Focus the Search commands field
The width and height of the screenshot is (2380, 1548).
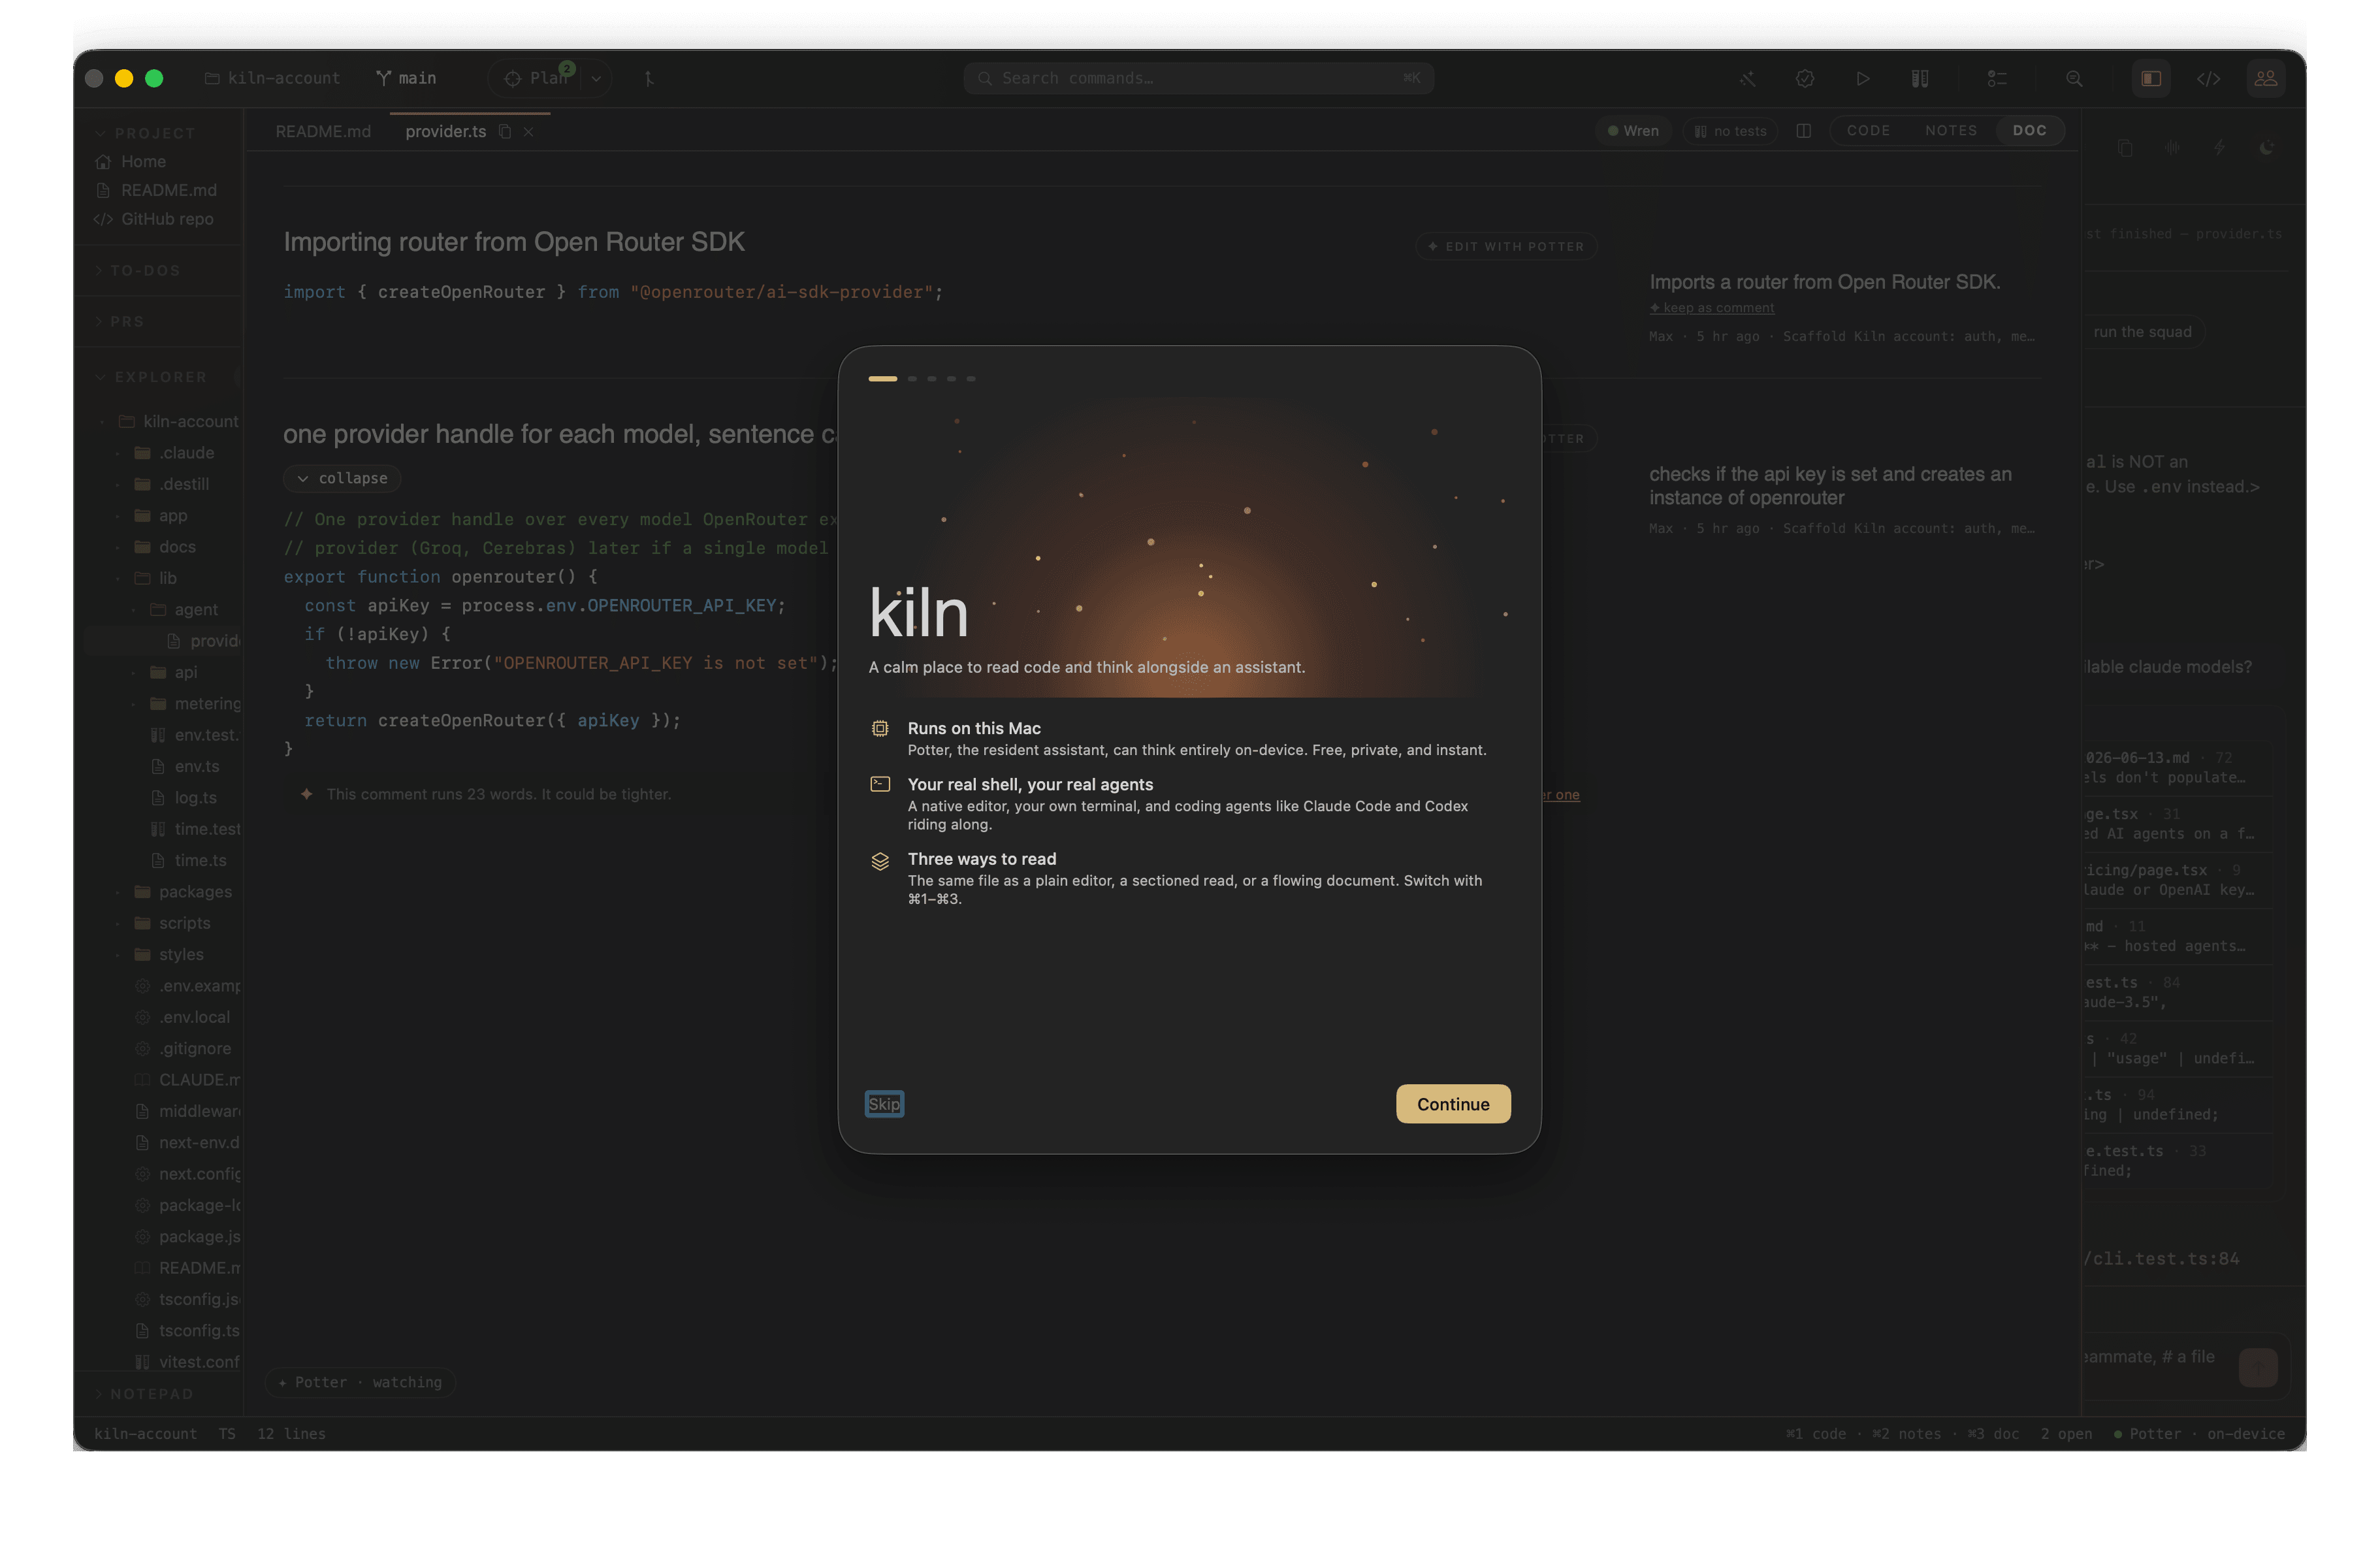click(x=1198, y=78)
